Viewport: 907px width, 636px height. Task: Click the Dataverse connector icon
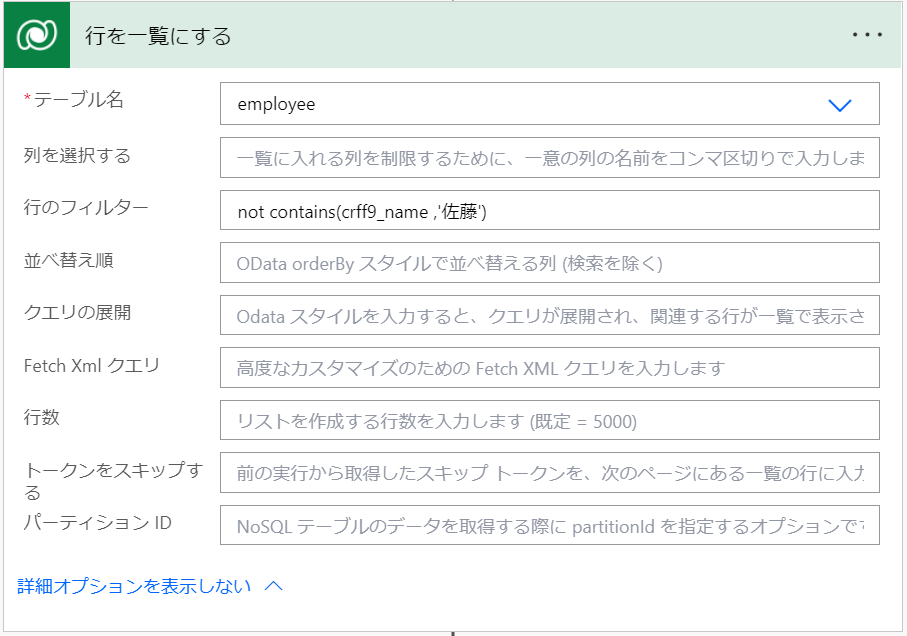pyautogui.click(x=37, y=35)
